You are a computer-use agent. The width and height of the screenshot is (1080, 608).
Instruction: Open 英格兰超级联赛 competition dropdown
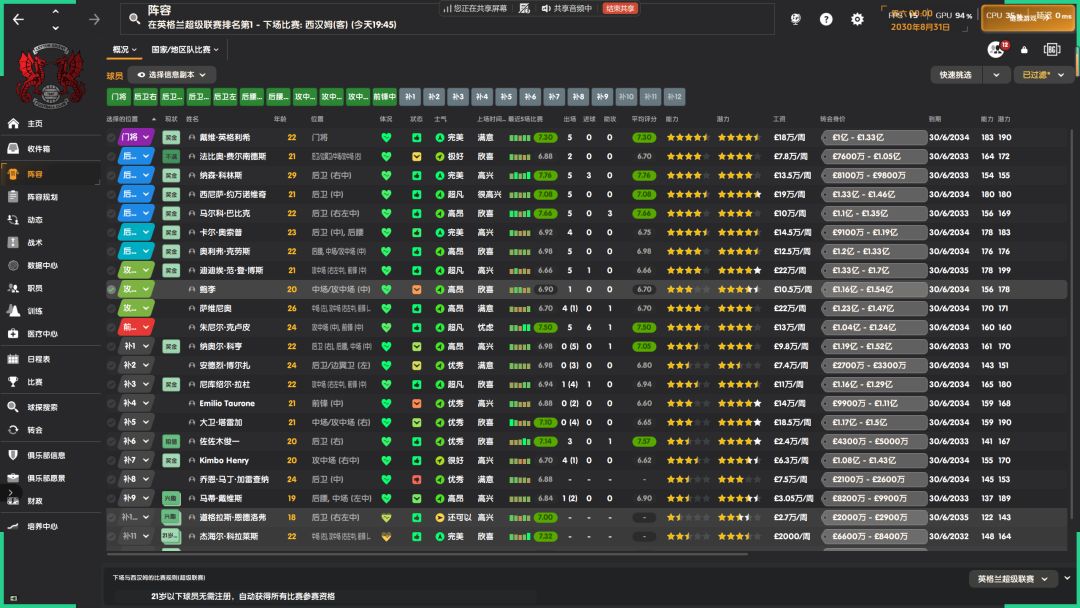(1012, 579)
